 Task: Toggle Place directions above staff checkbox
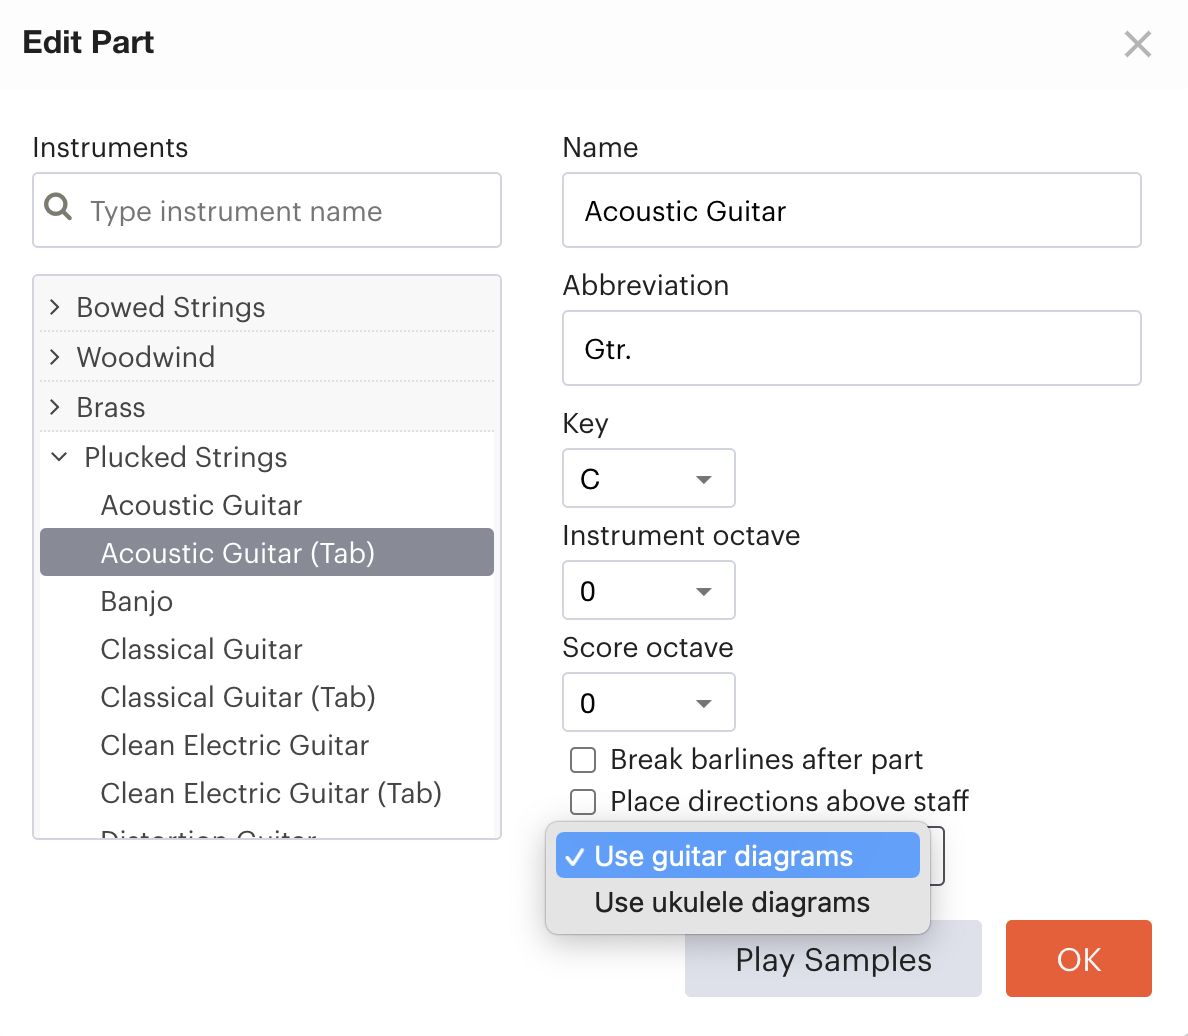(583, 802)
